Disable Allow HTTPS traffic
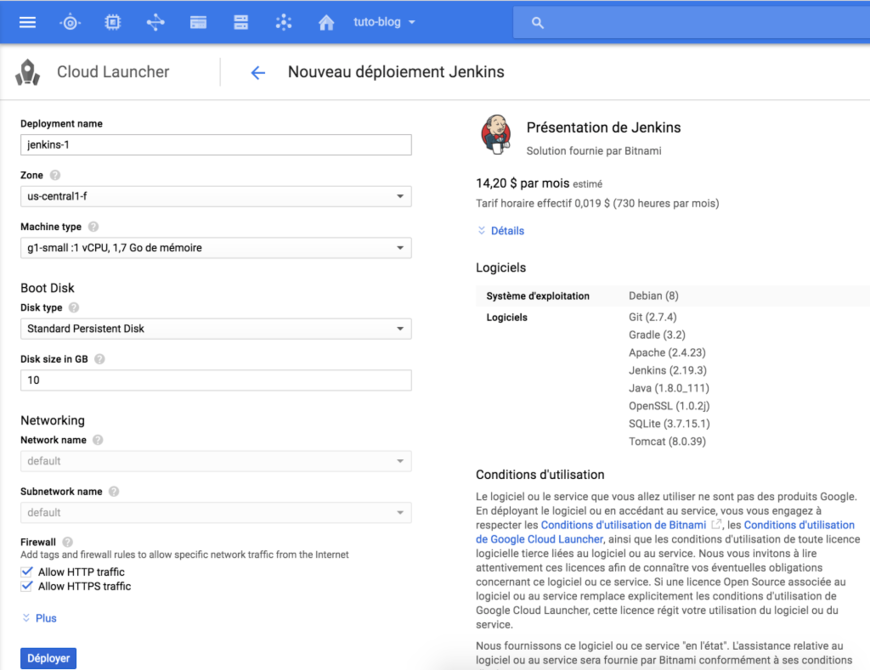The image size is (870, 670). click(25, 587)
